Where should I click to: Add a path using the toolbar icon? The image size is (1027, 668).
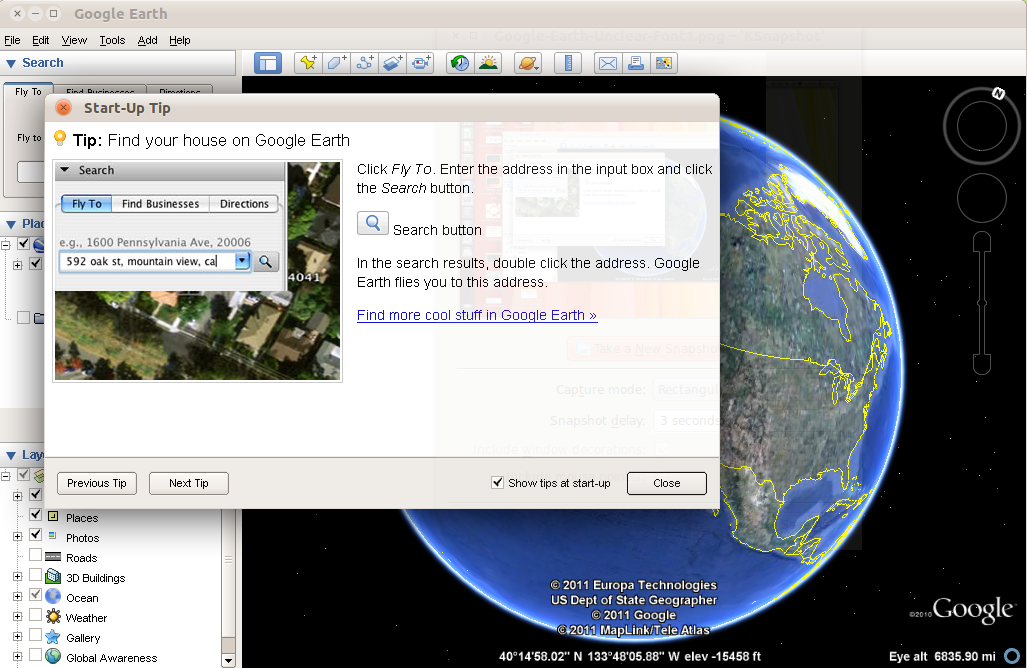pyautogui.click(x=365, y=63)
